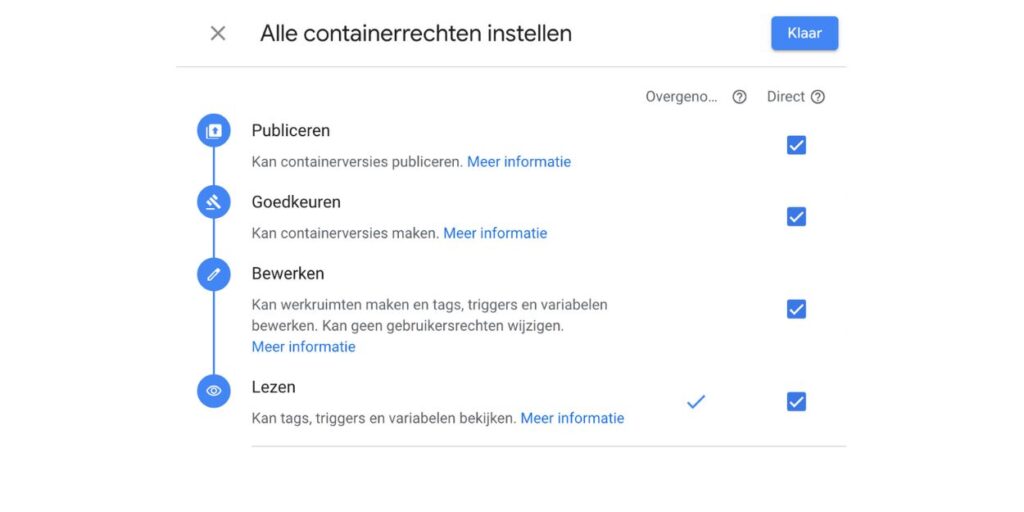Click the Bewerken pencil icon
1024x512 pixels.
[x=213, y=274]
